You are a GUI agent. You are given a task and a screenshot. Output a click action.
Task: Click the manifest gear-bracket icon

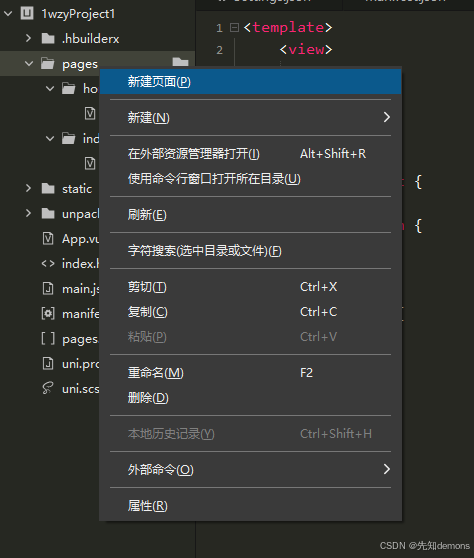pos(48,314)
